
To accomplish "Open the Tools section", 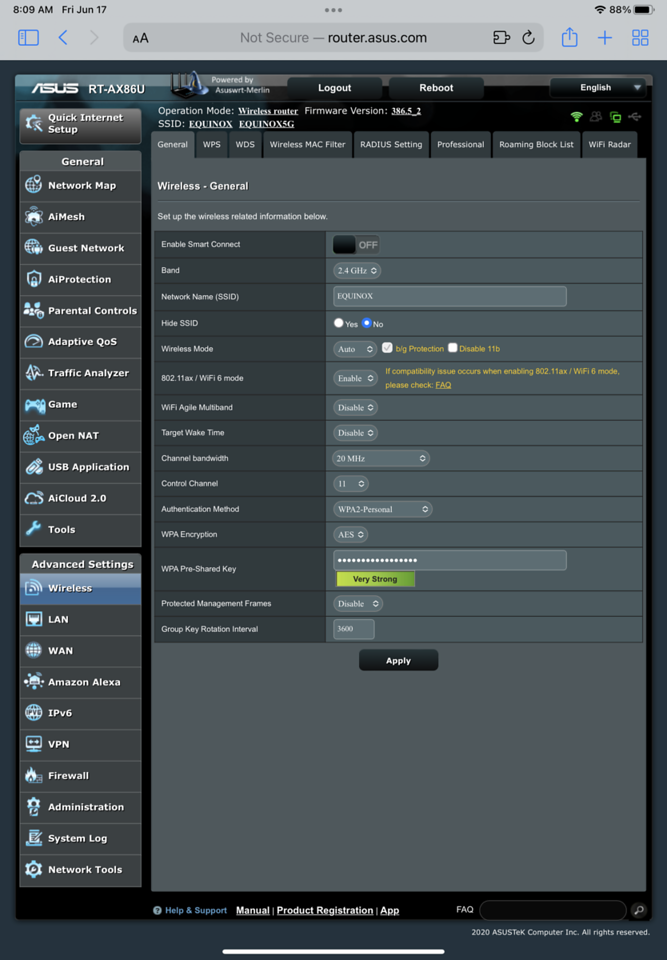I will 80,529.
